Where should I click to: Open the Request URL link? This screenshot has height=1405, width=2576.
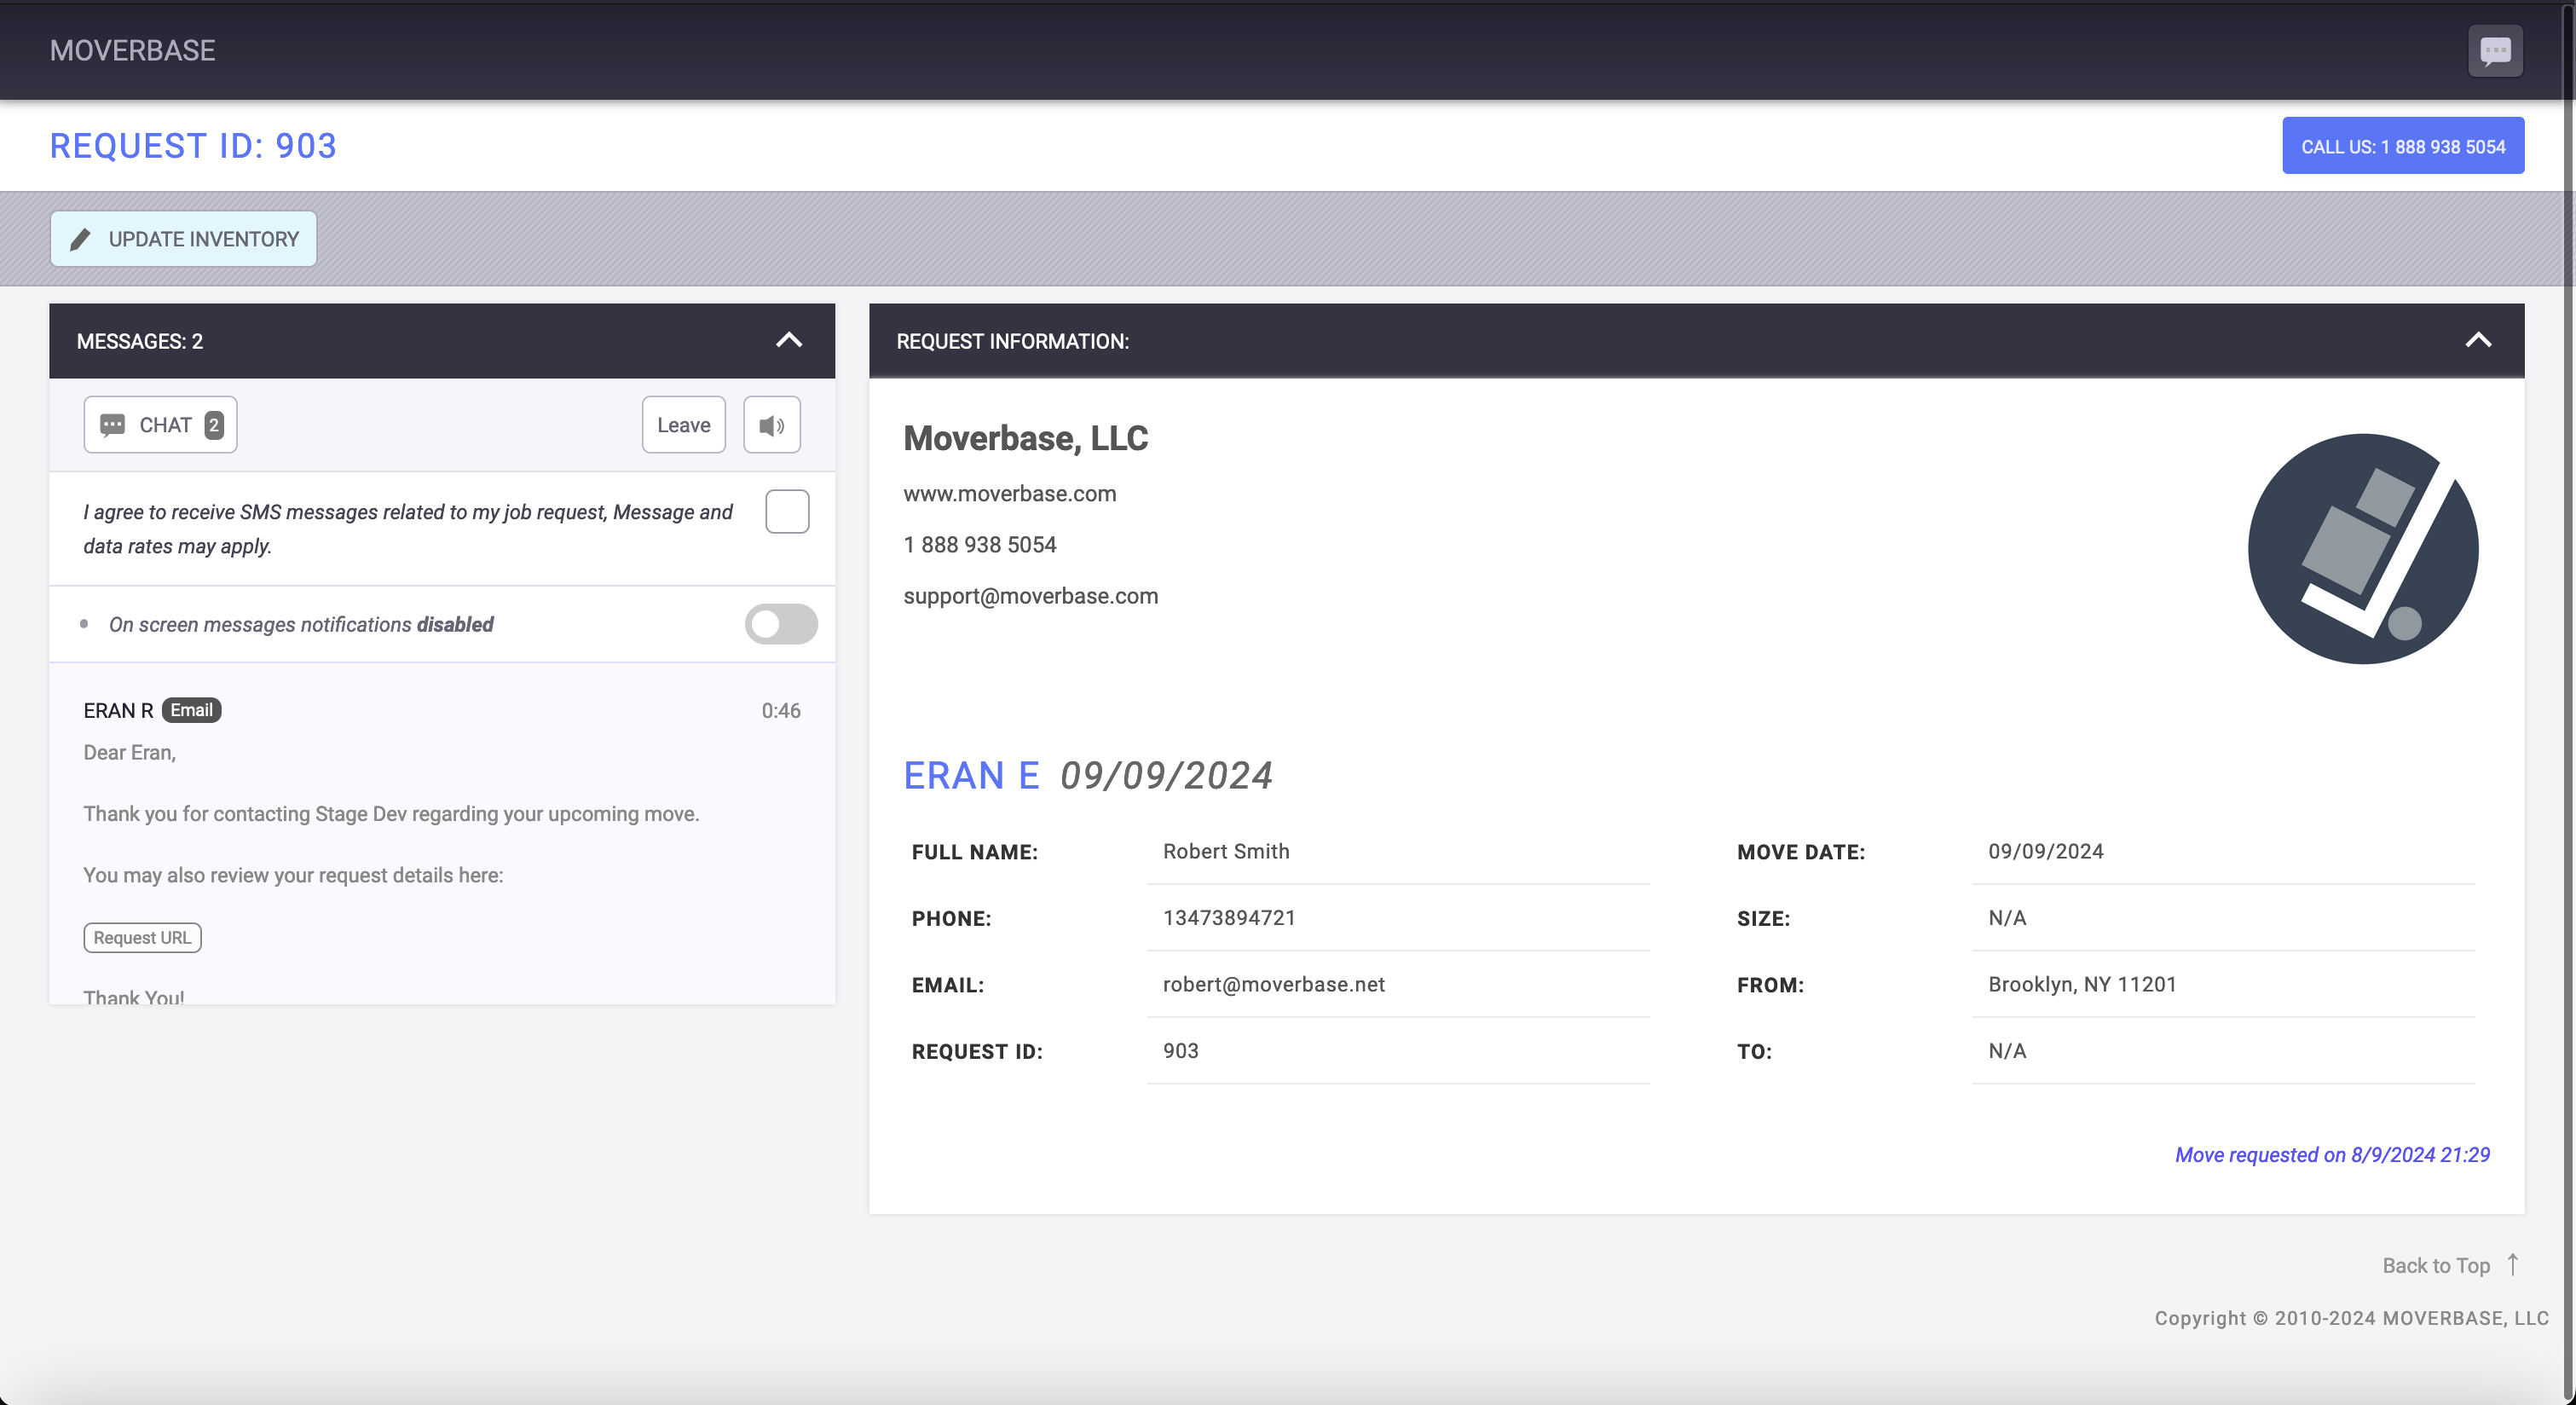pyautogui.click(x=142, y=938)
